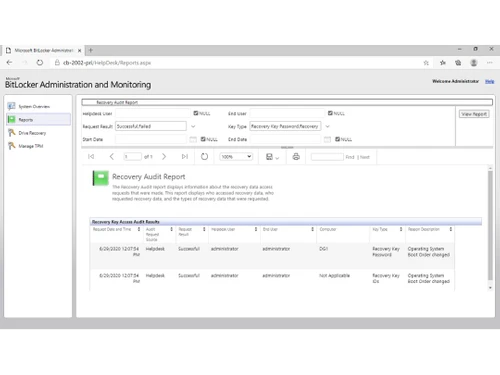Sort by Audit Request Source column
This screenshot has height=375, width=500.
tap(172, 229)
